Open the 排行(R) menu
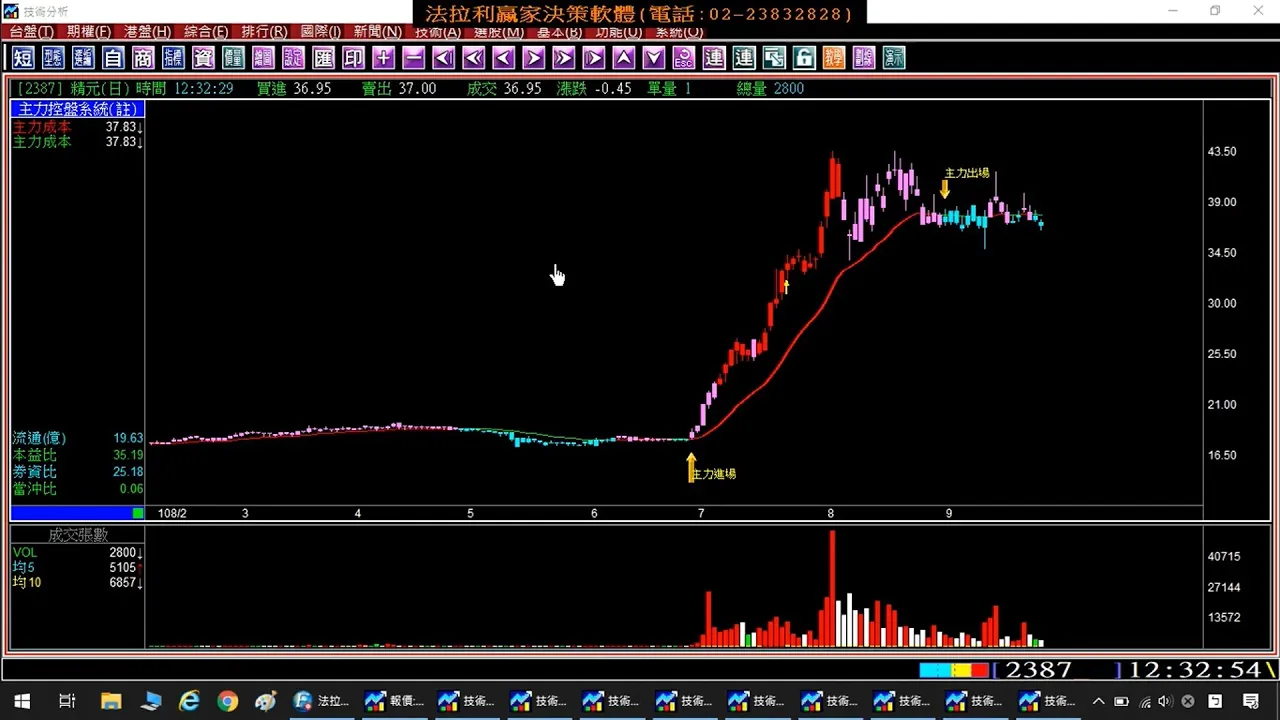The image size is (1280, 720). tap(264, 32)
